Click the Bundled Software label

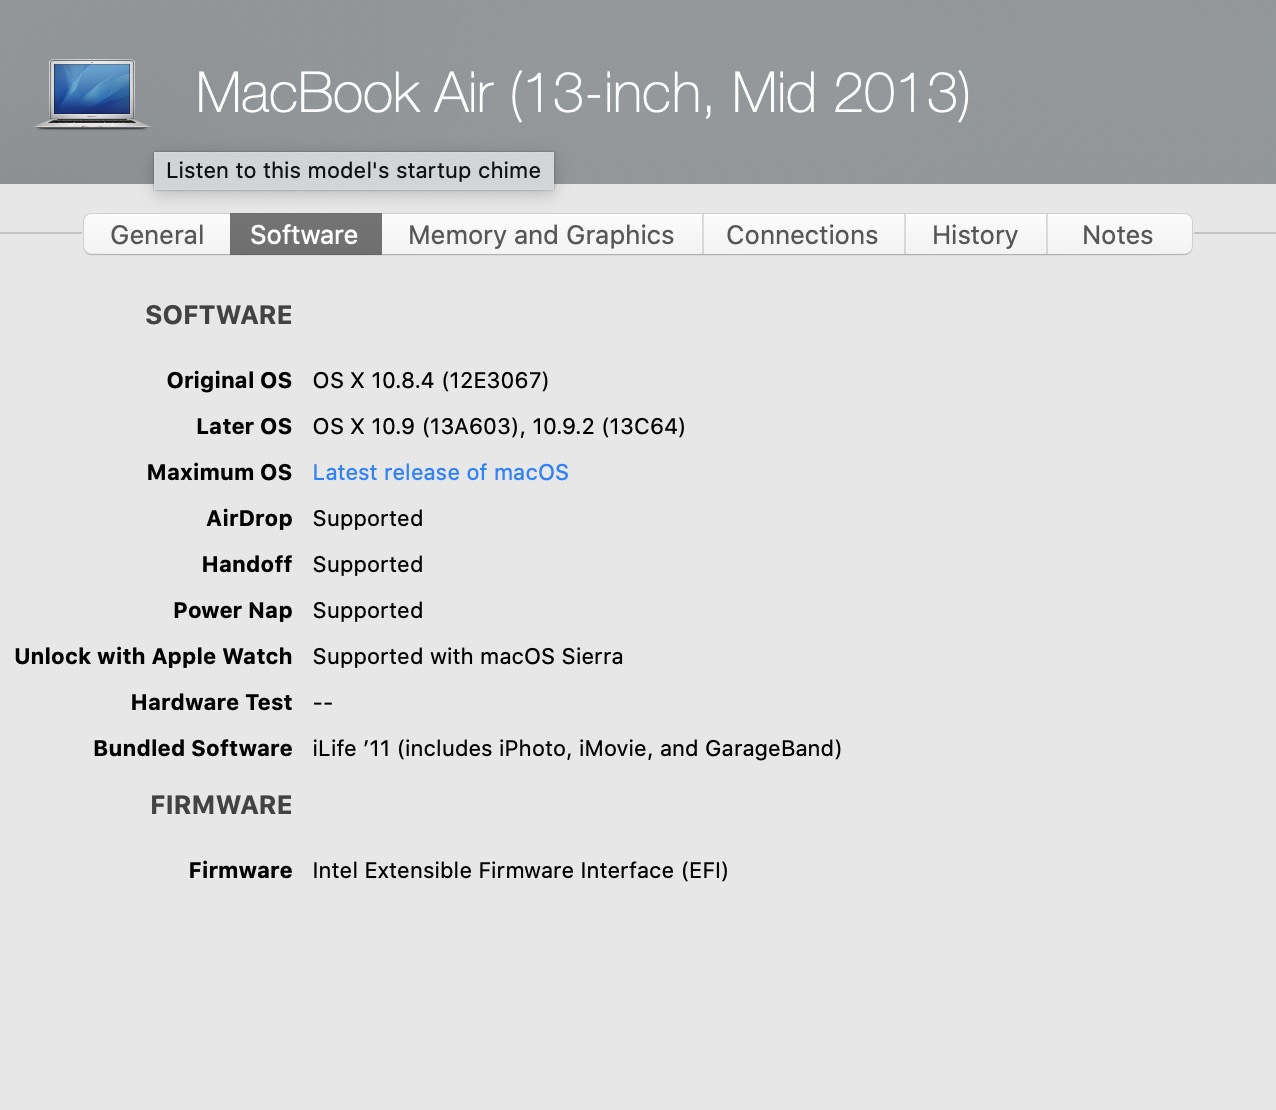click(193, 748)
